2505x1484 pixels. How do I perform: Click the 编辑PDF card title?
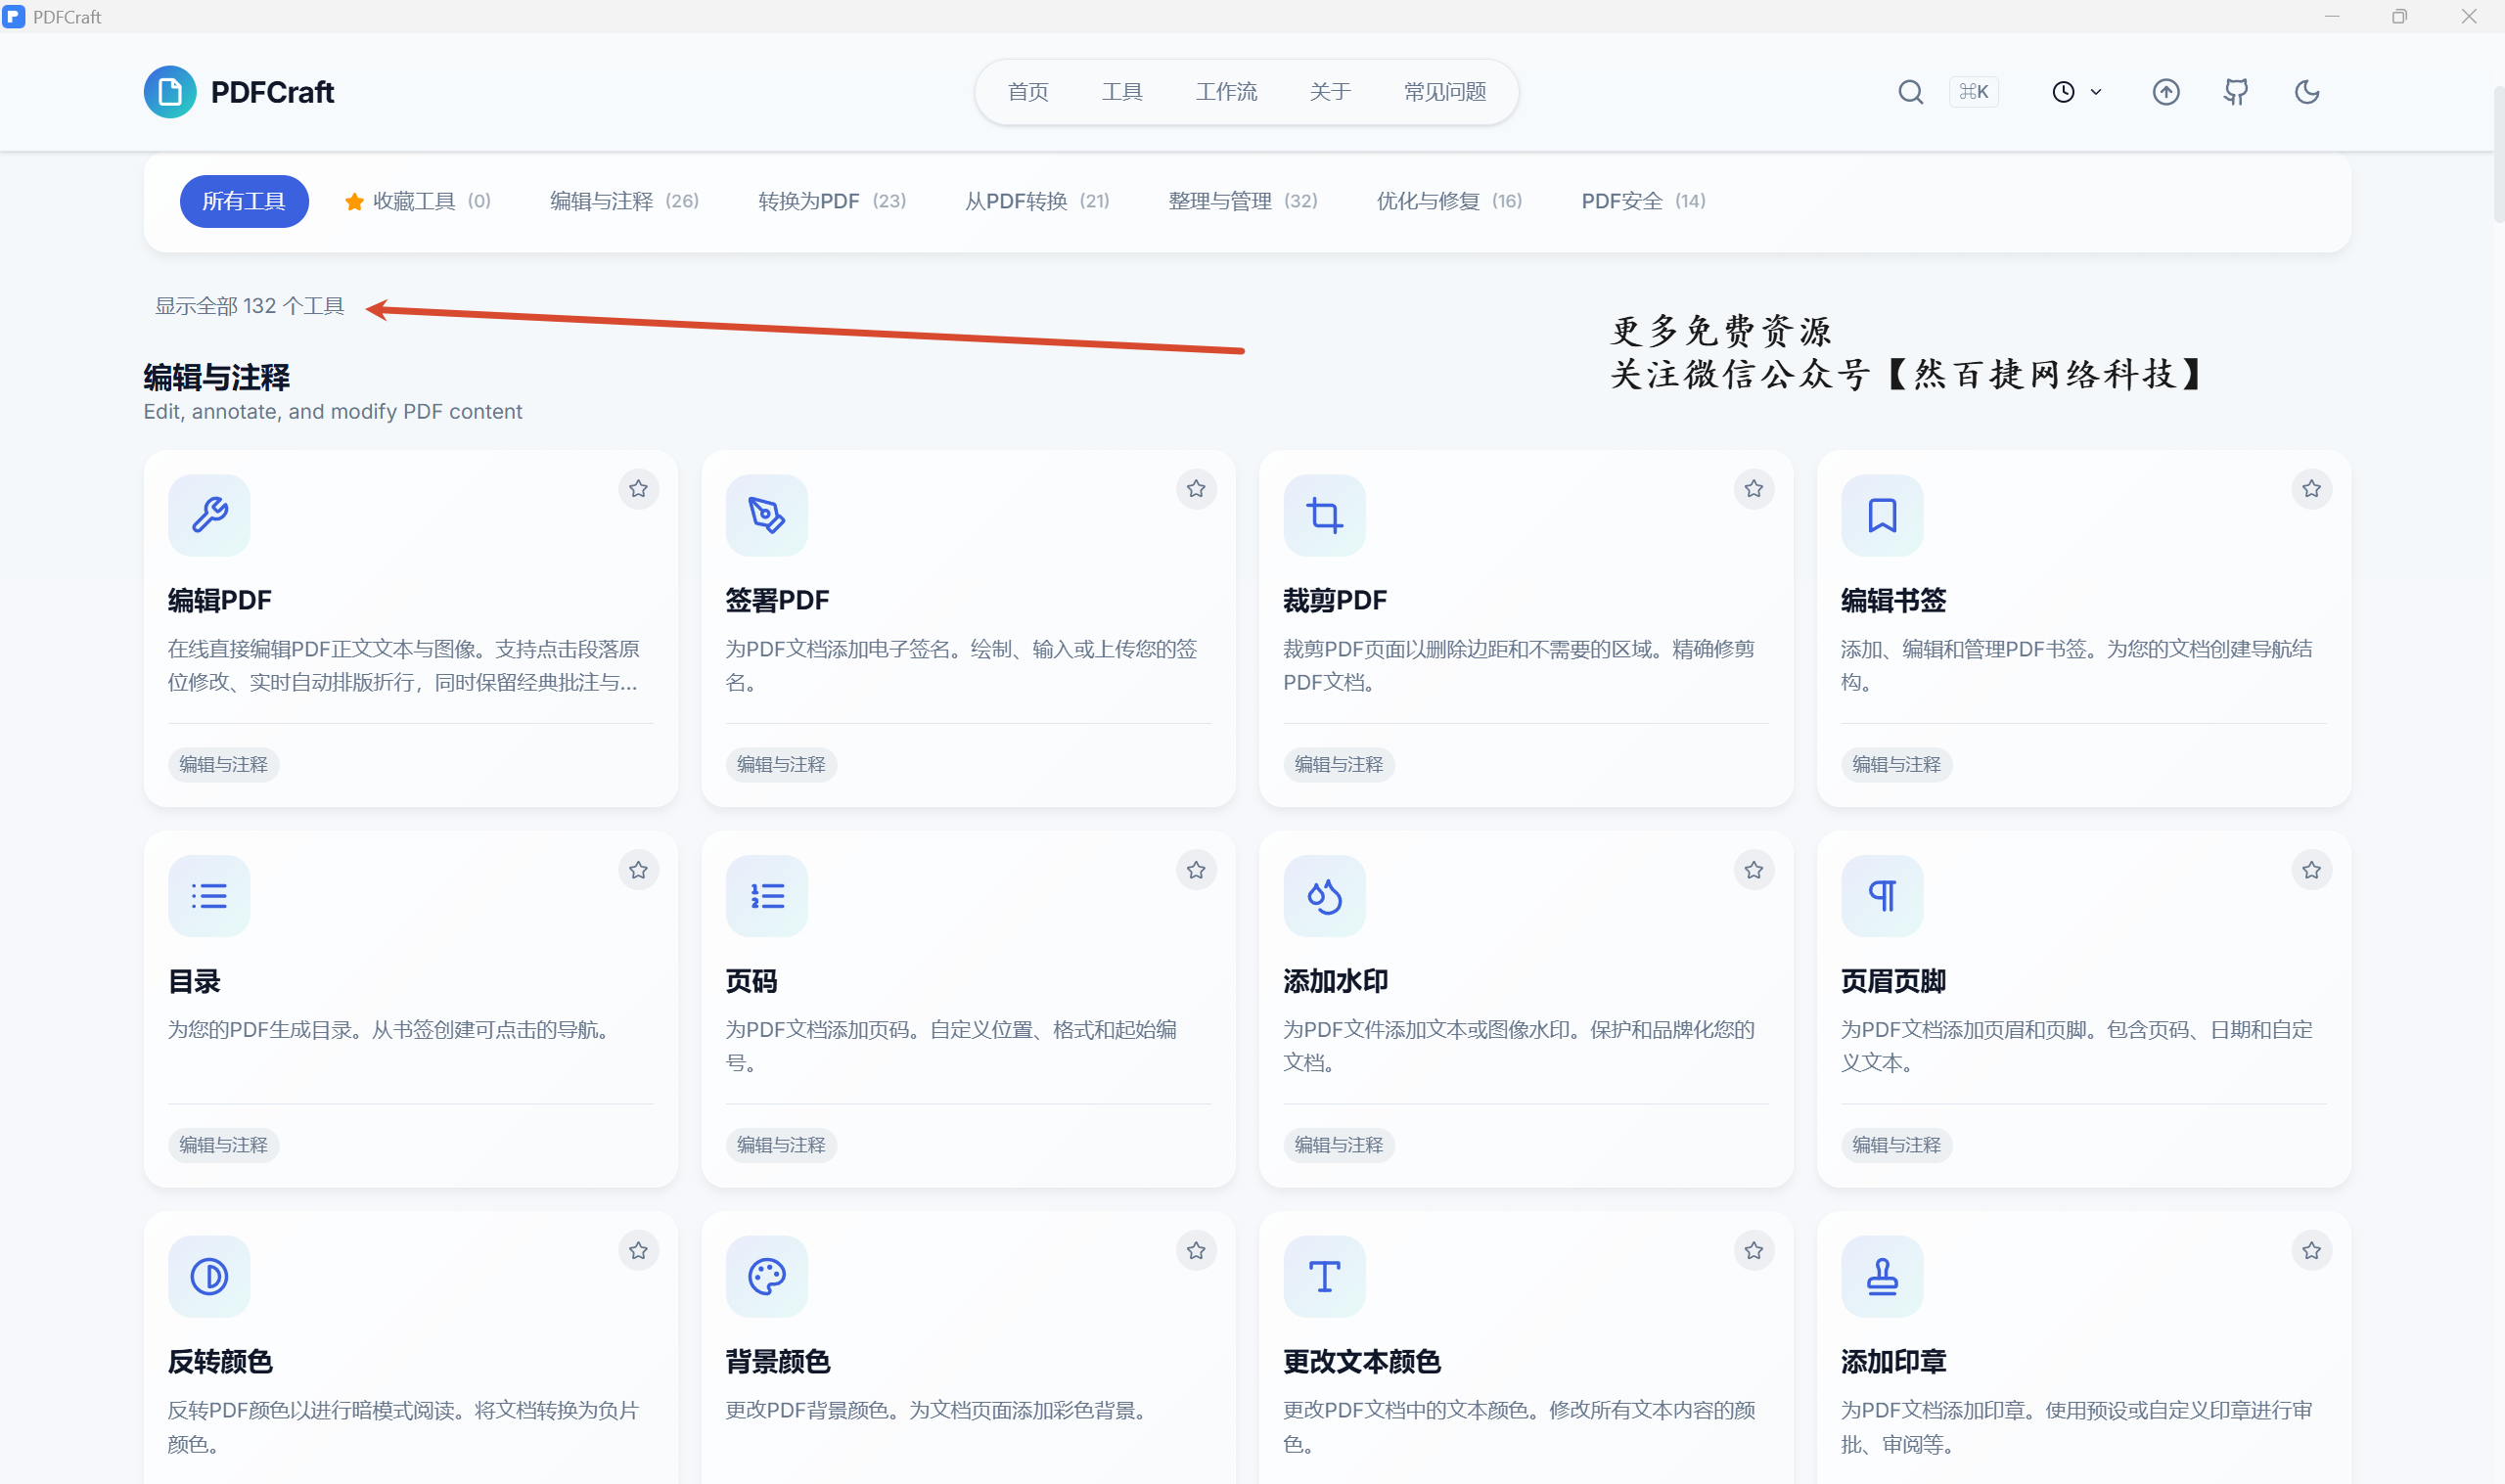[219, 600]
